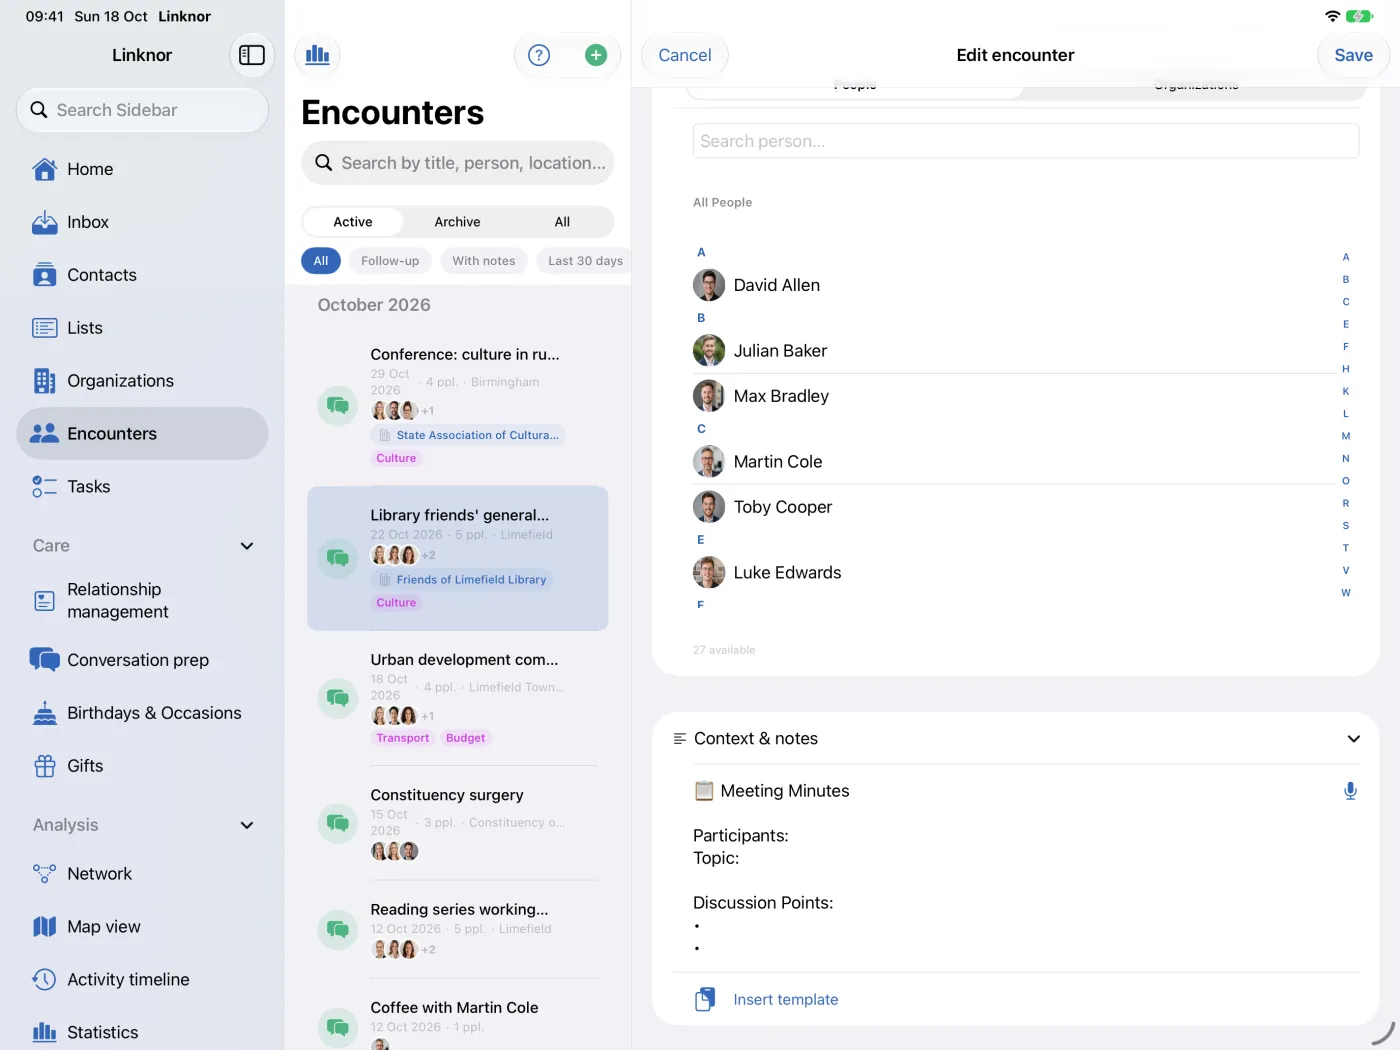Collapse the Context & notes section
This screenshot has height=1050, width=1400.
(1353, 739)
